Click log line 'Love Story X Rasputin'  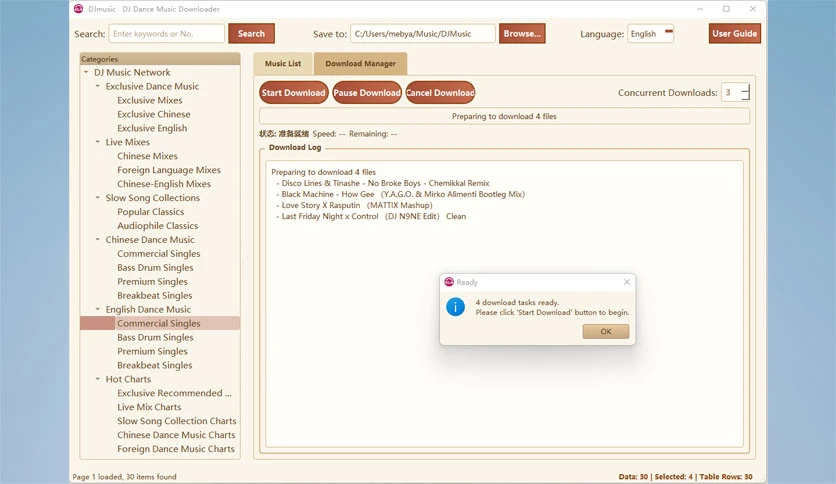(x=357, y=205)
